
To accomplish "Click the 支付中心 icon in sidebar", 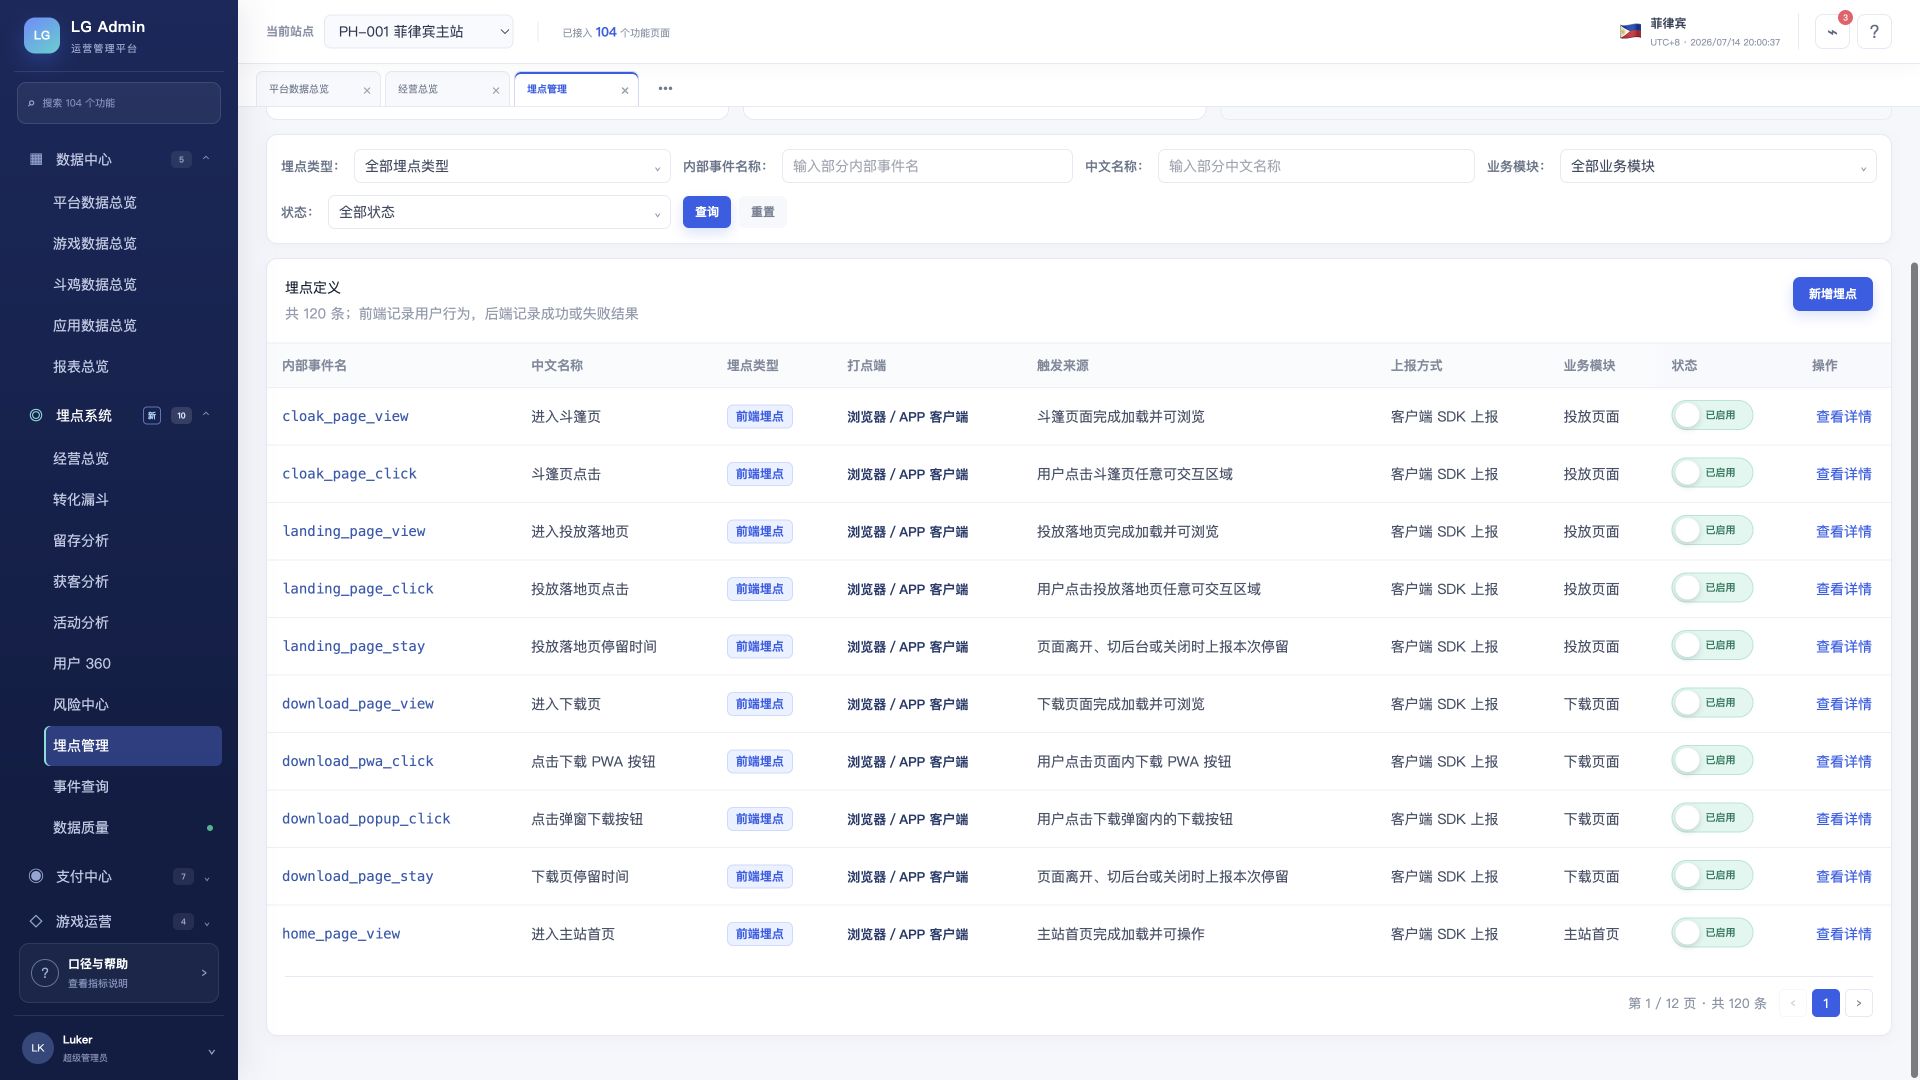I will tap(36, 876).
